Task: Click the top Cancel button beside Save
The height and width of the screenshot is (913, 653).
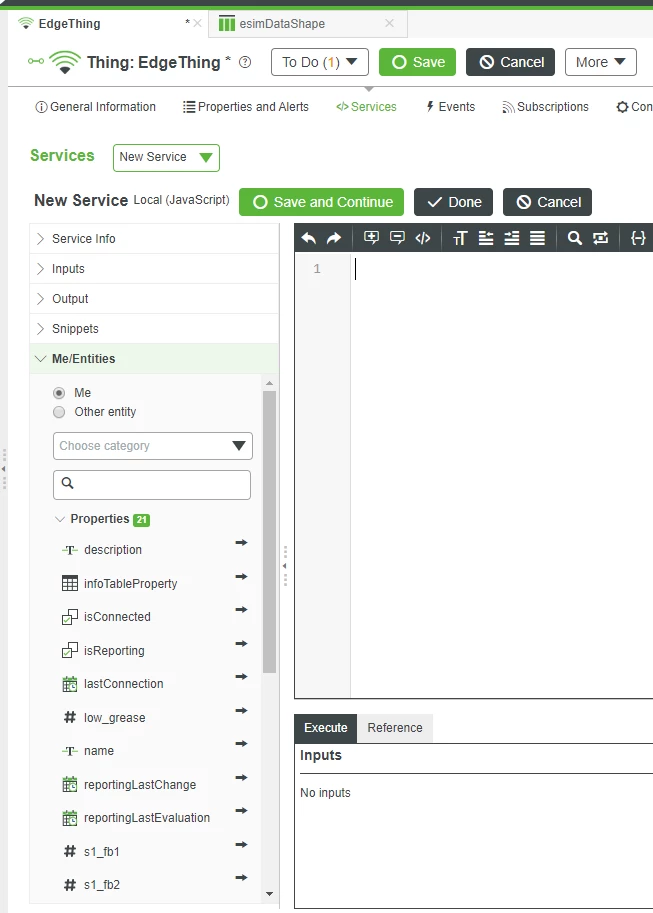Action: 511,62
